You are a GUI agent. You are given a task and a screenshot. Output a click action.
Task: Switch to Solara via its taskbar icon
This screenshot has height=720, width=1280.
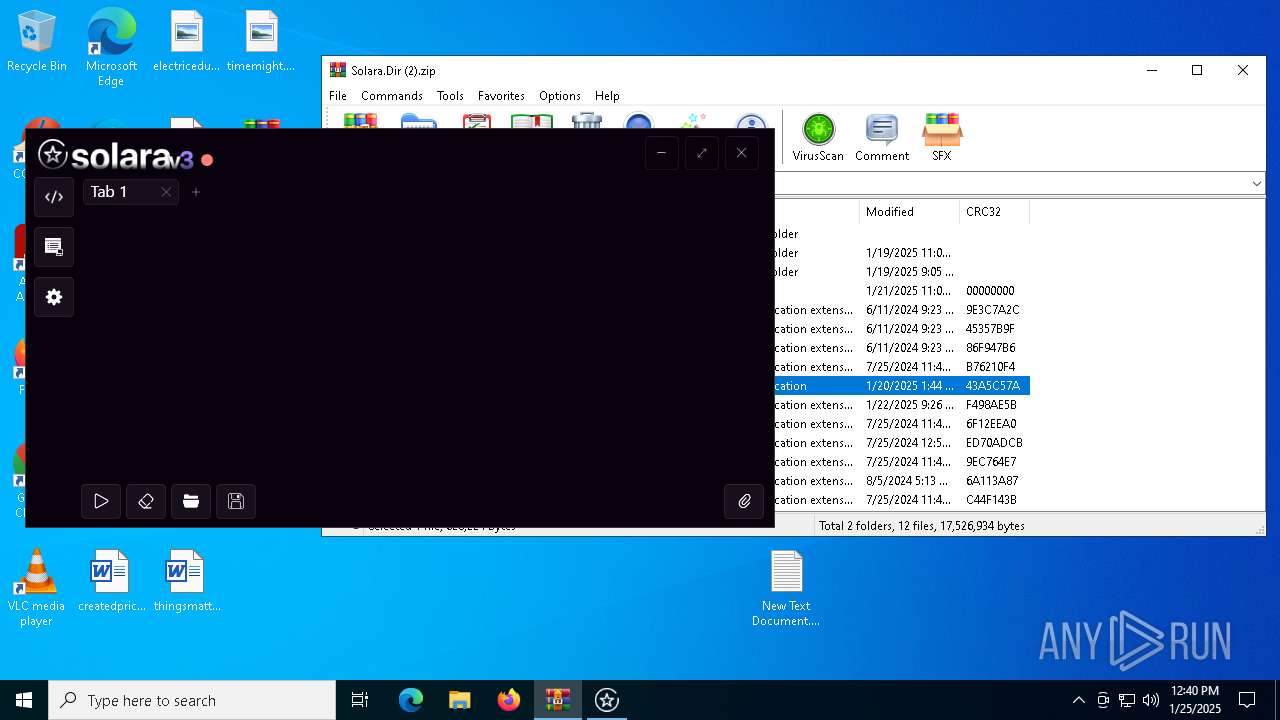tap(607, 700)
